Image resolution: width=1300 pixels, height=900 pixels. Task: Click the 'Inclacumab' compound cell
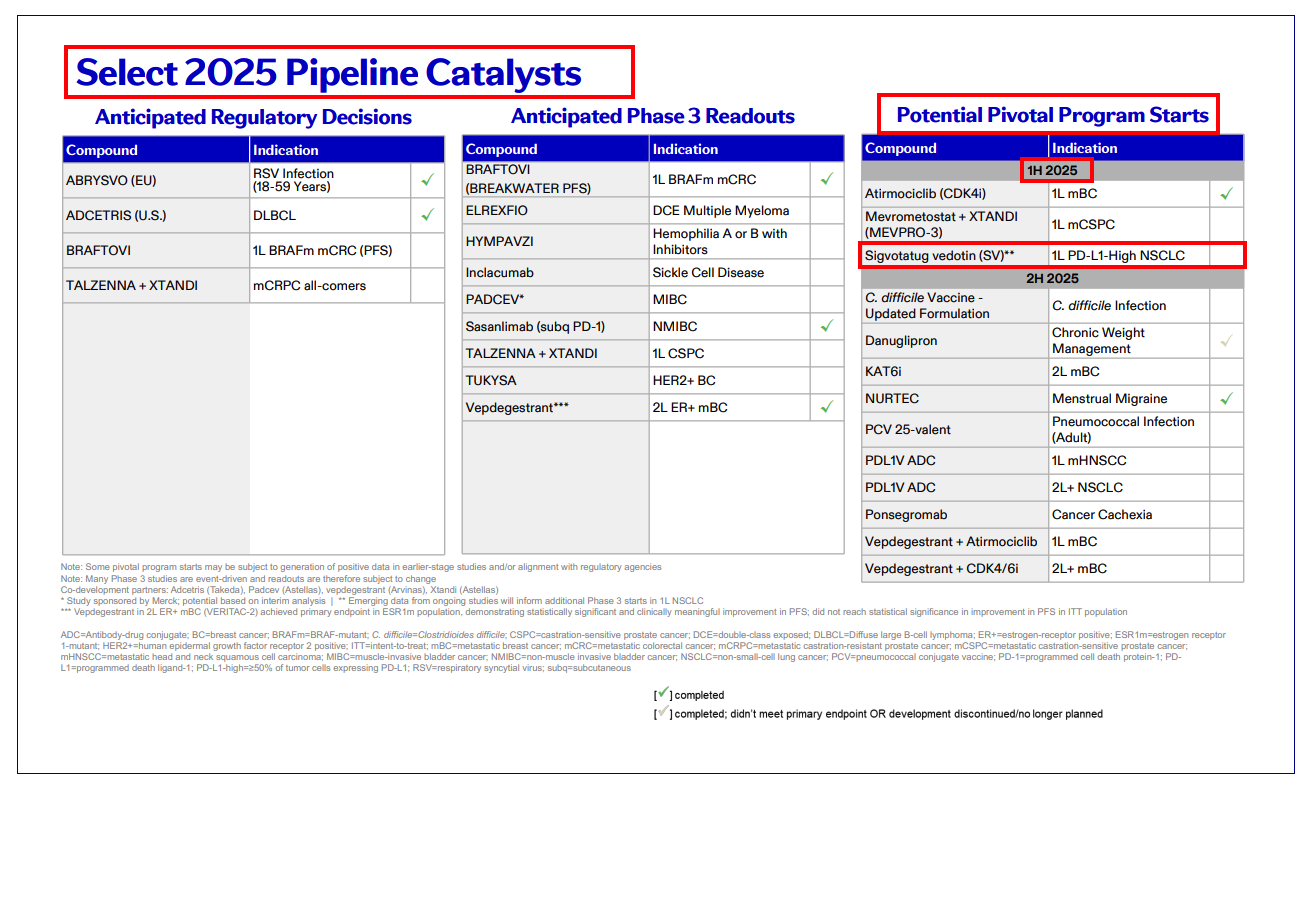pyautogui.click(x=556, y=272)
